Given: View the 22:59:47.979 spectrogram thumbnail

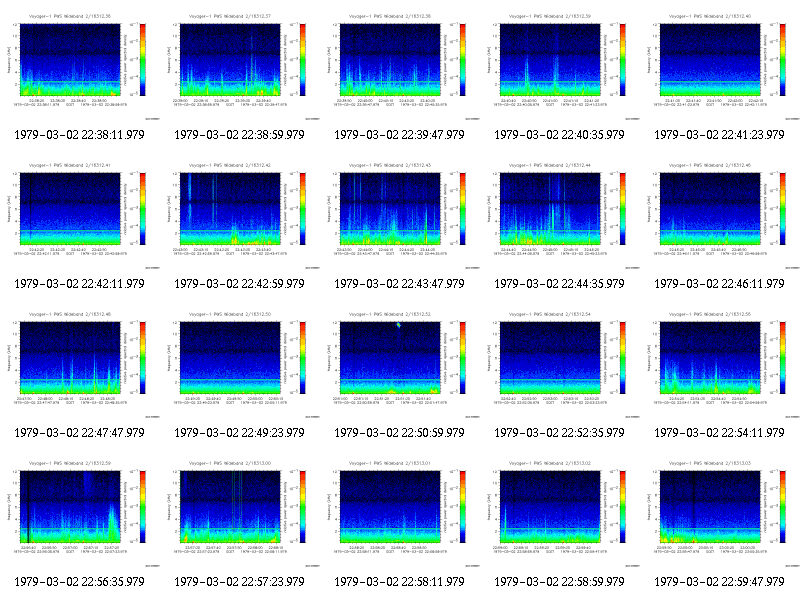Looking at the screenshot, I should [720, 513].
